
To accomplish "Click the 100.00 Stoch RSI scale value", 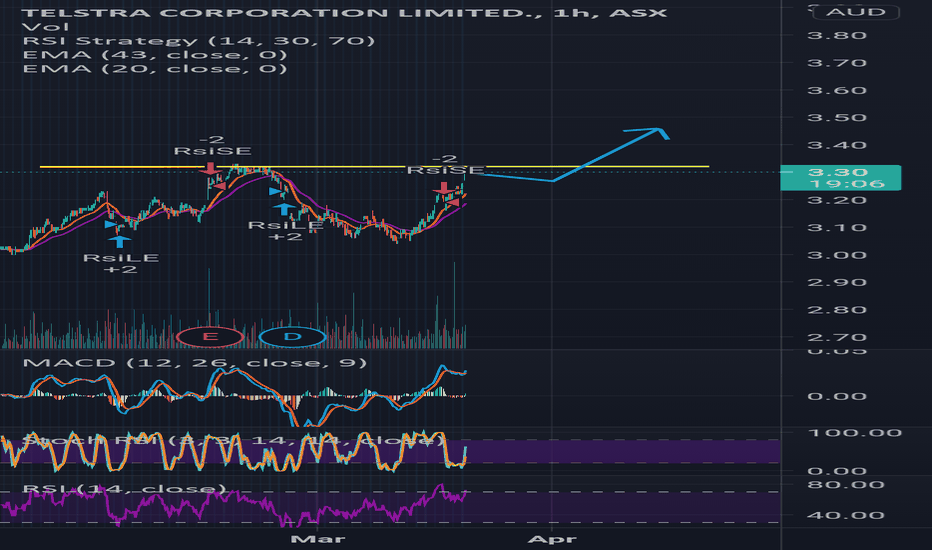I will [x=854, y=433].
